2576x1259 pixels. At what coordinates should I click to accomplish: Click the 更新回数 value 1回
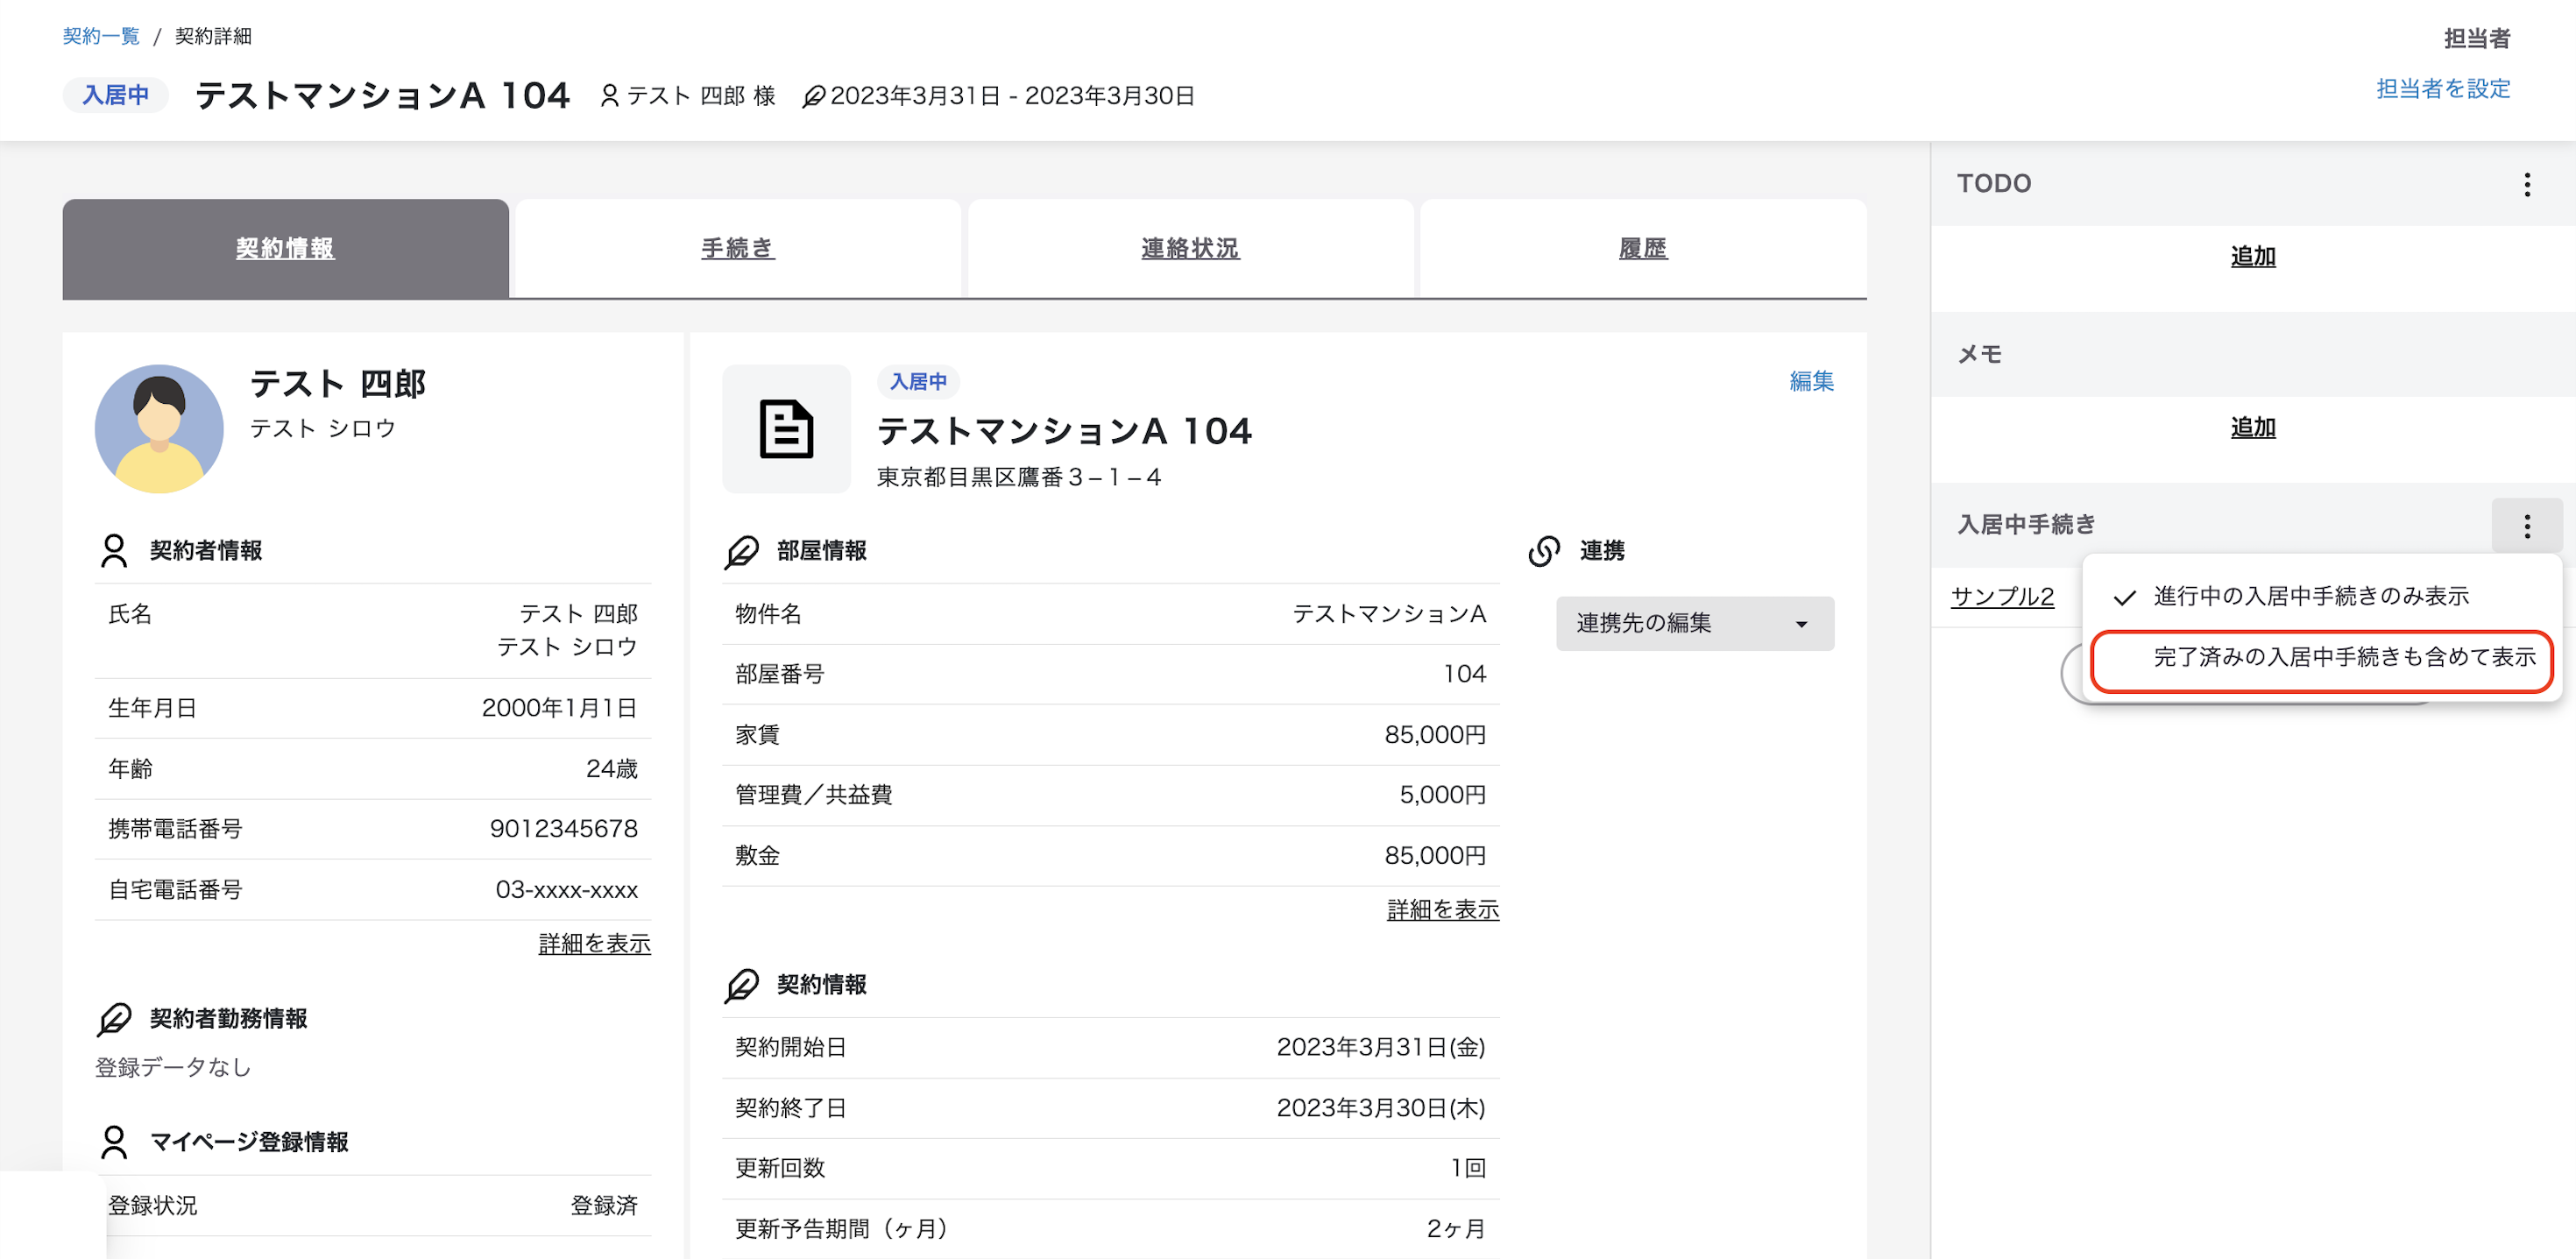pos(1468,1168)
